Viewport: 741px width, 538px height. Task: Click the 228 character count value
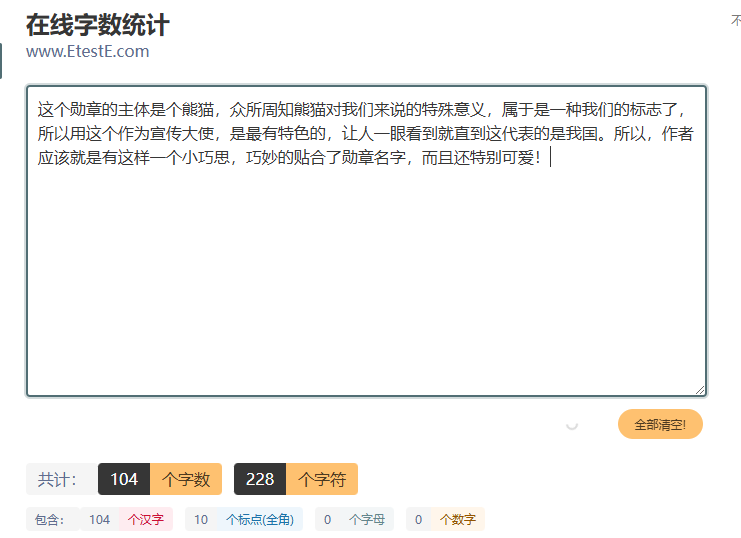click(x=260, y=479)
